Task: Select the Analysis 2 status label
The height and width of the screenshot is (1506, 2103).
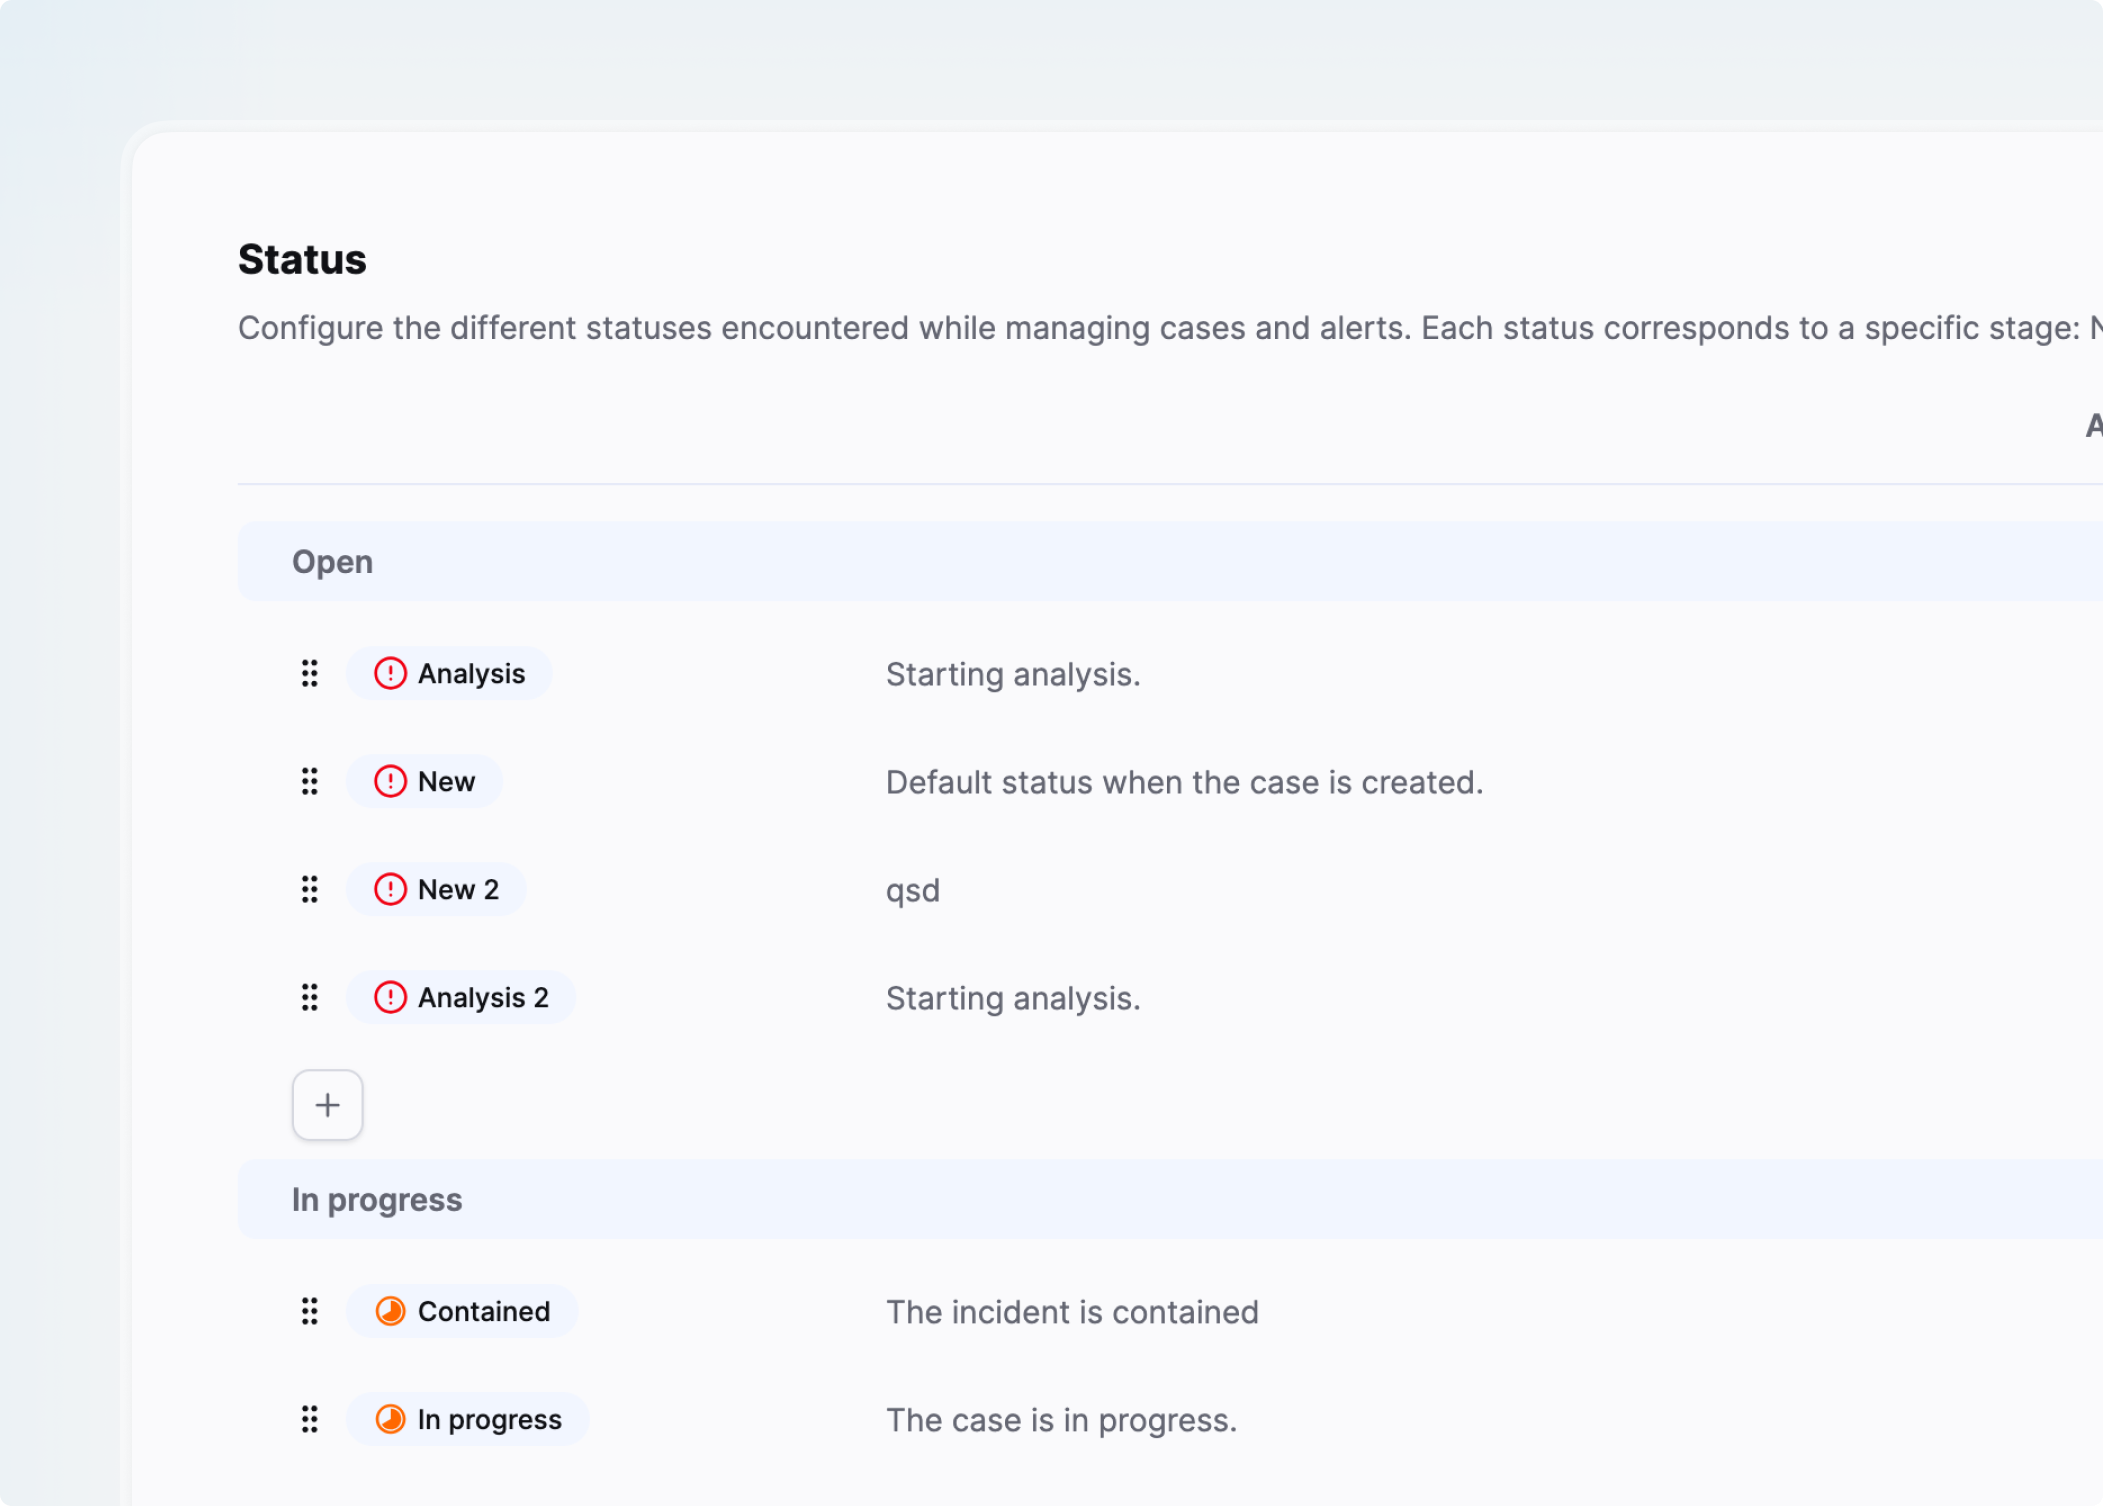Action: (x=483, y=999)
